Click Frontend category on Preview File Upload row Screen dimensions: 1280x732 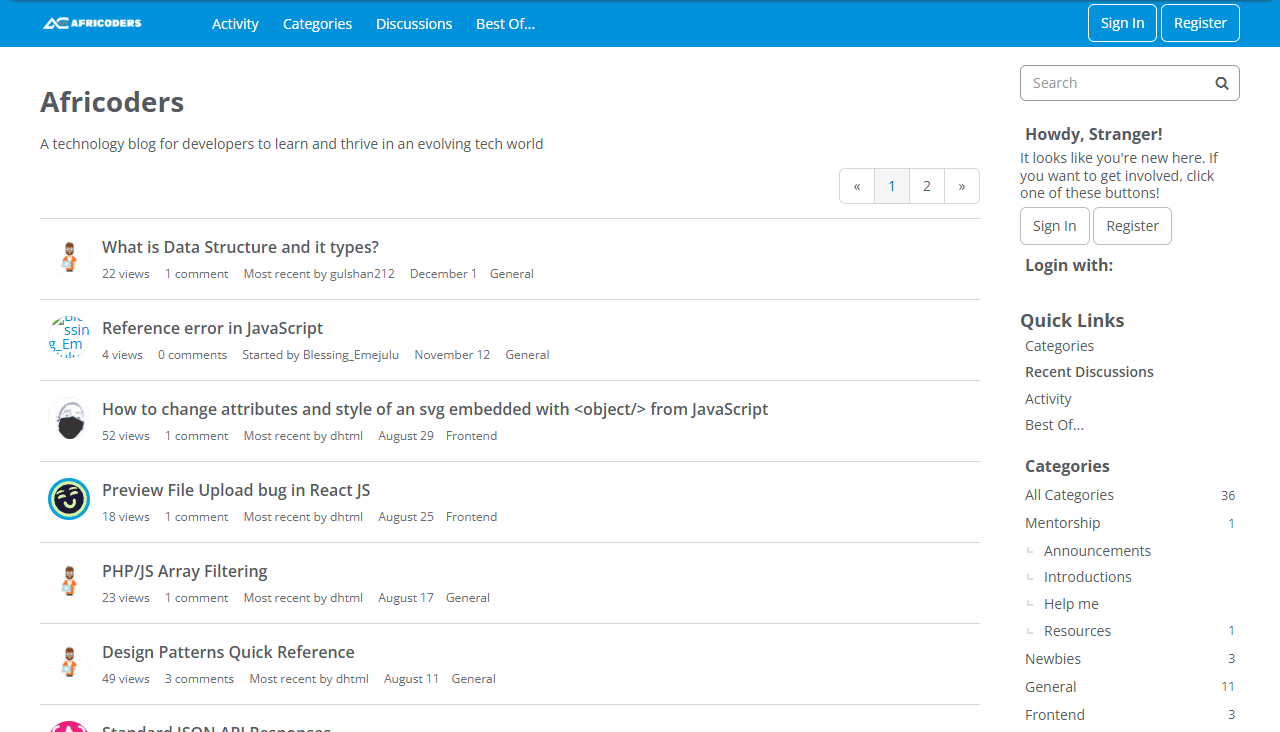click(471, 517)
